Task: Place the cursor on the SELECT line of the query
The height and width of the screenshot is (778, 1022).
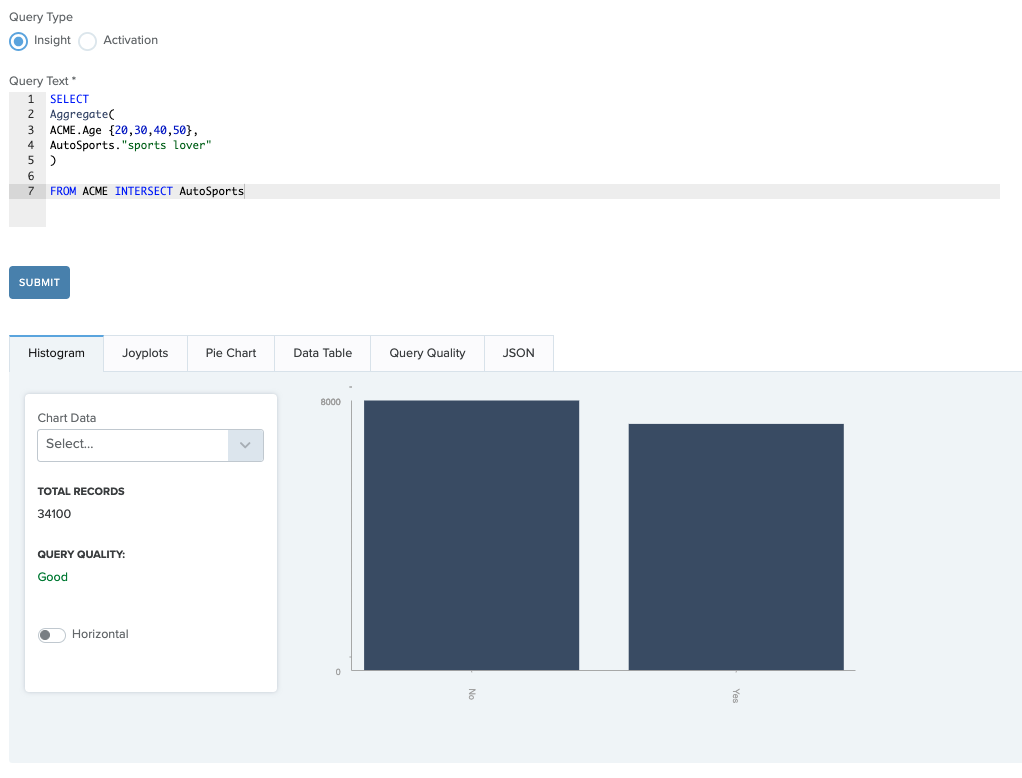Action: 69,99
